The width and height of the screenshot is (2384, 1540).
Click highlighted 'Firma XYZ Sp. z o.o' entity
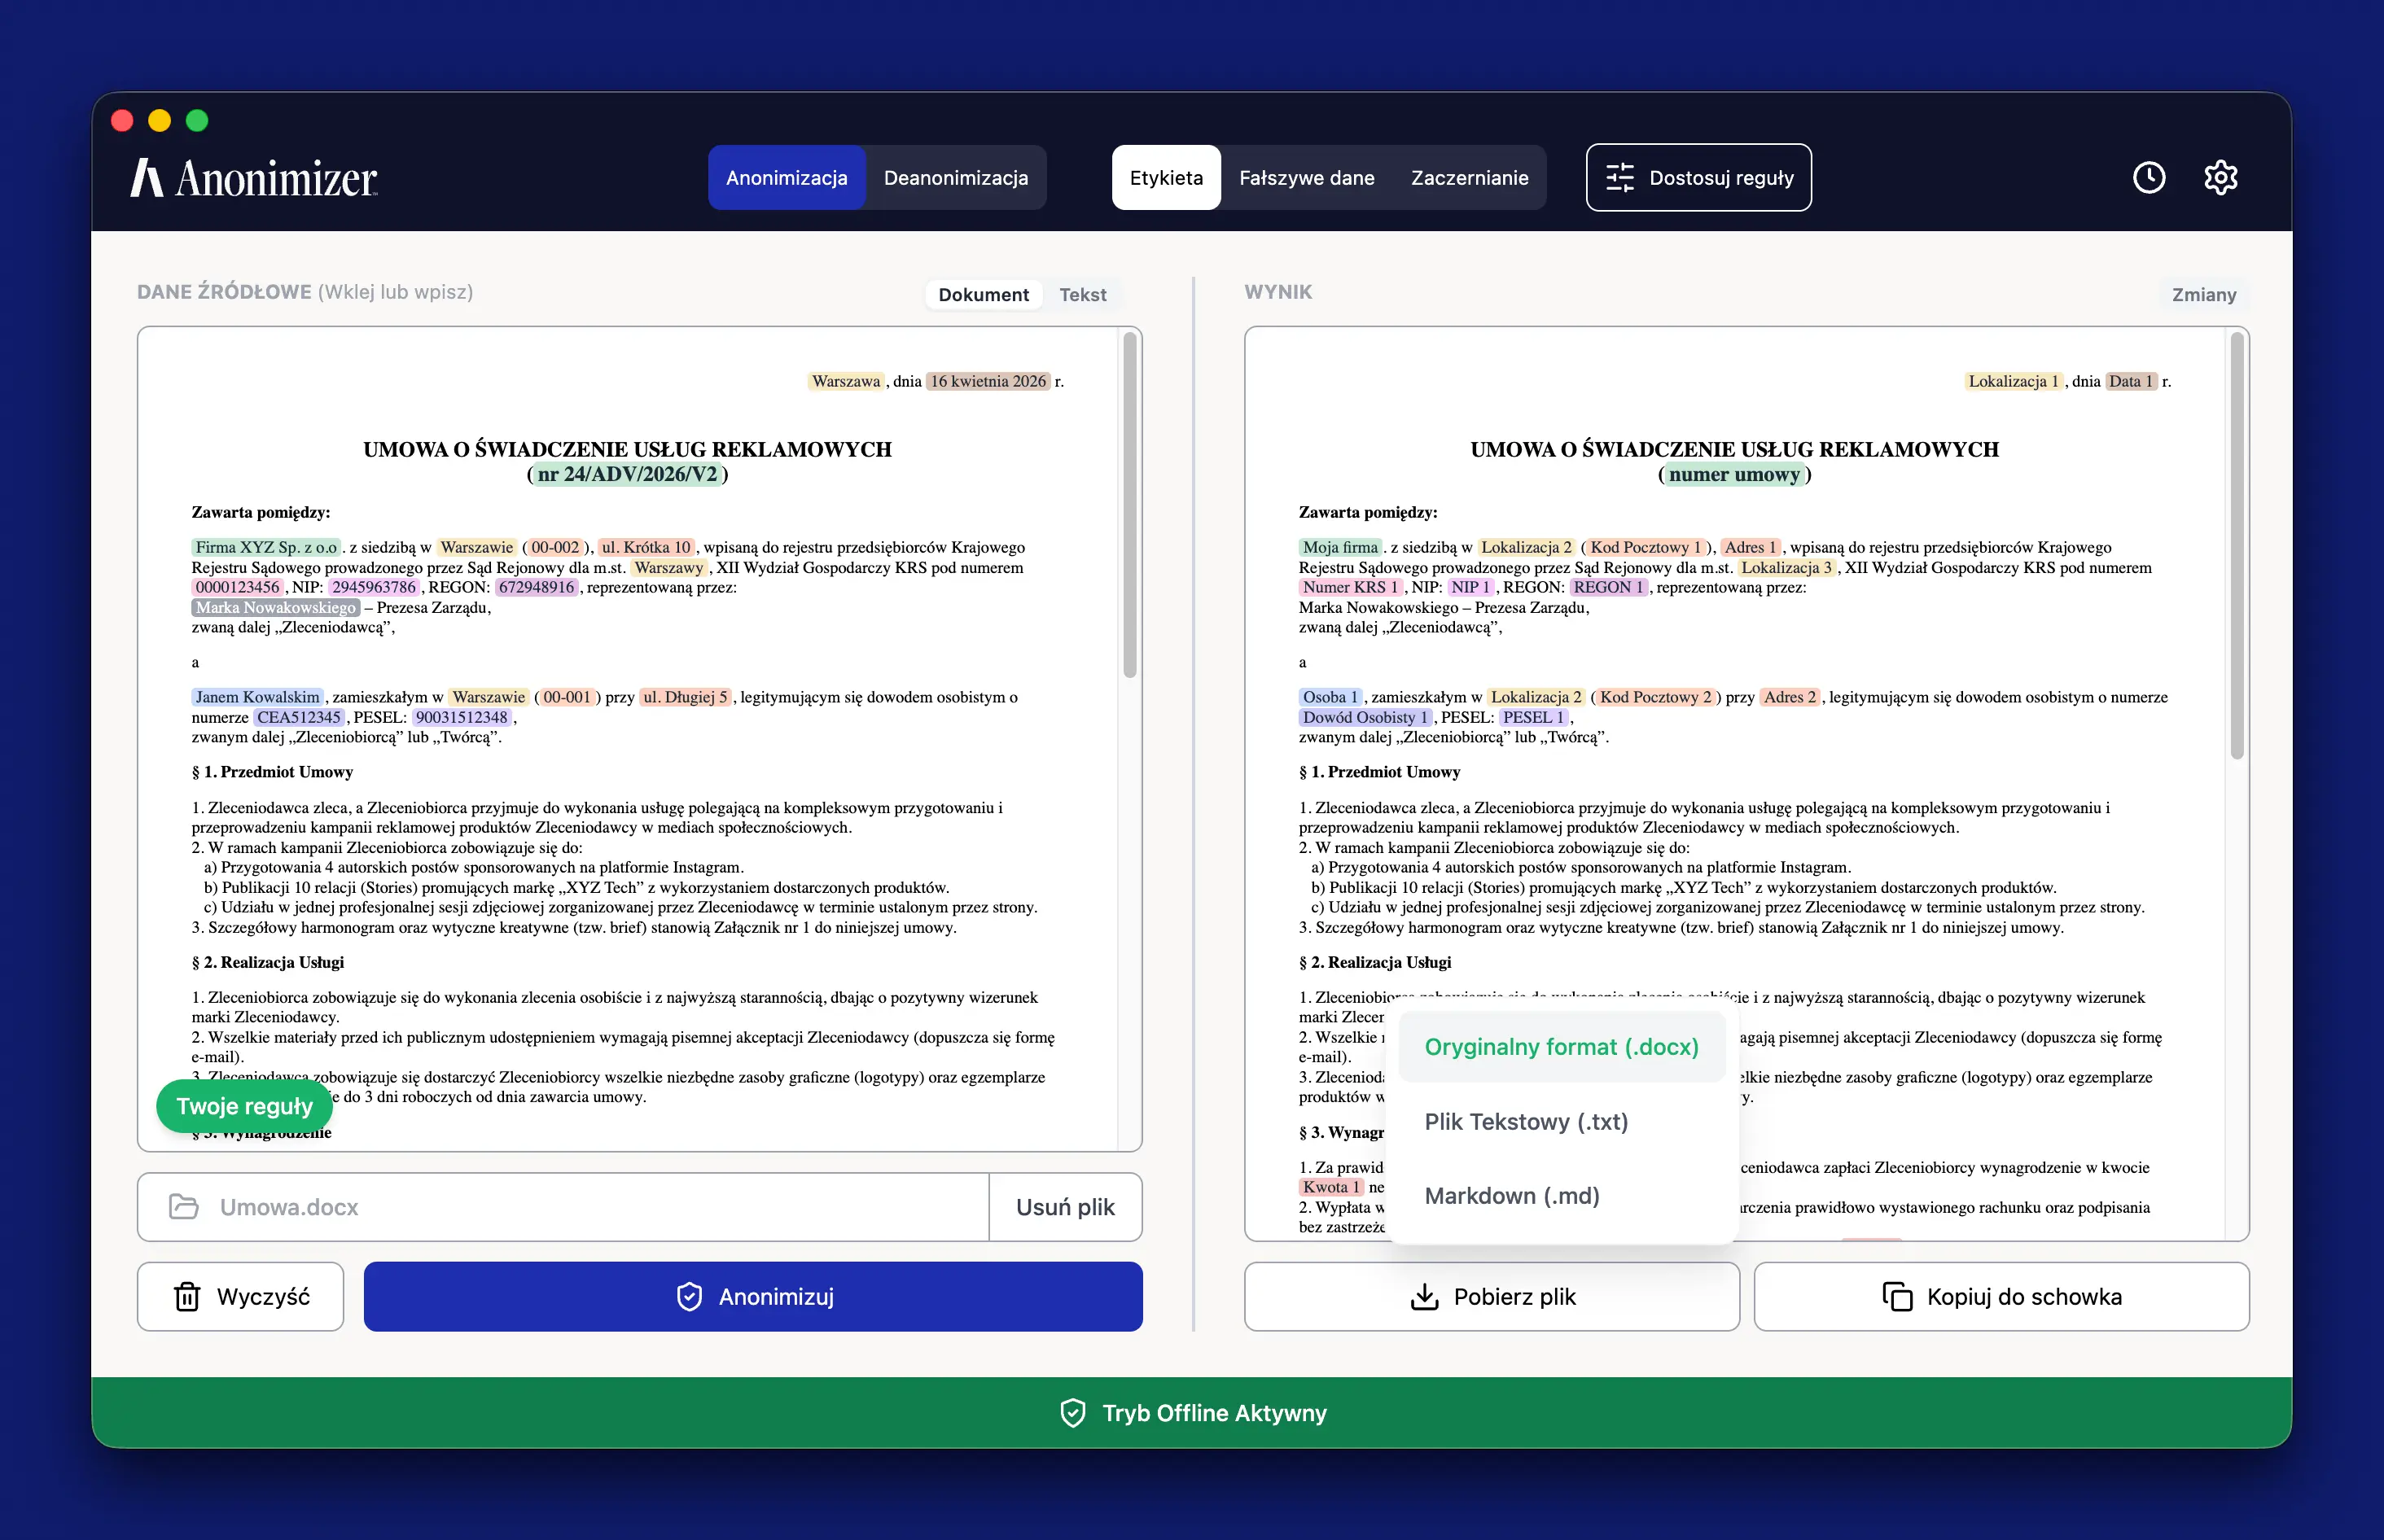pos(266,548)
